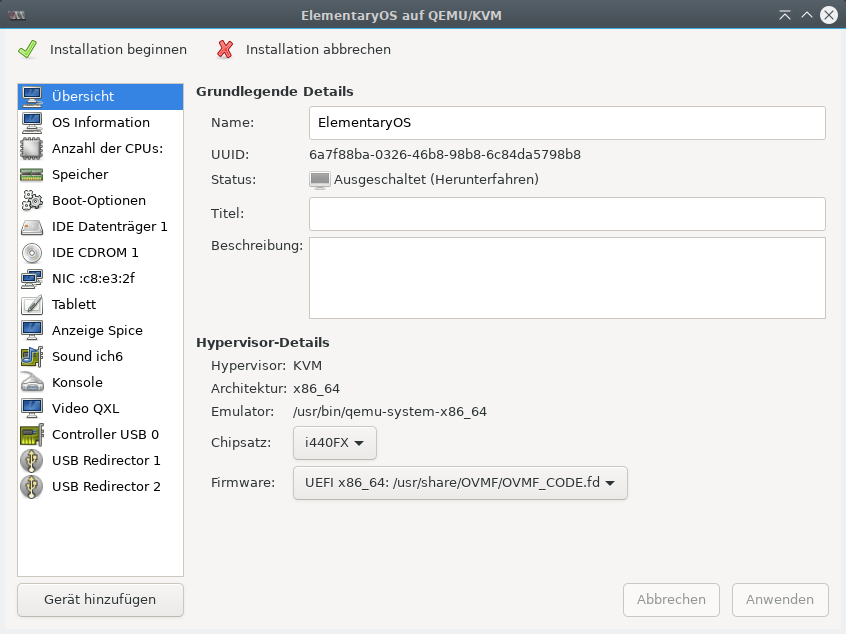
Task: Click the network icon for NIC :c8:e3:2f
Action: pyautogui.click(x=32, y=278)
